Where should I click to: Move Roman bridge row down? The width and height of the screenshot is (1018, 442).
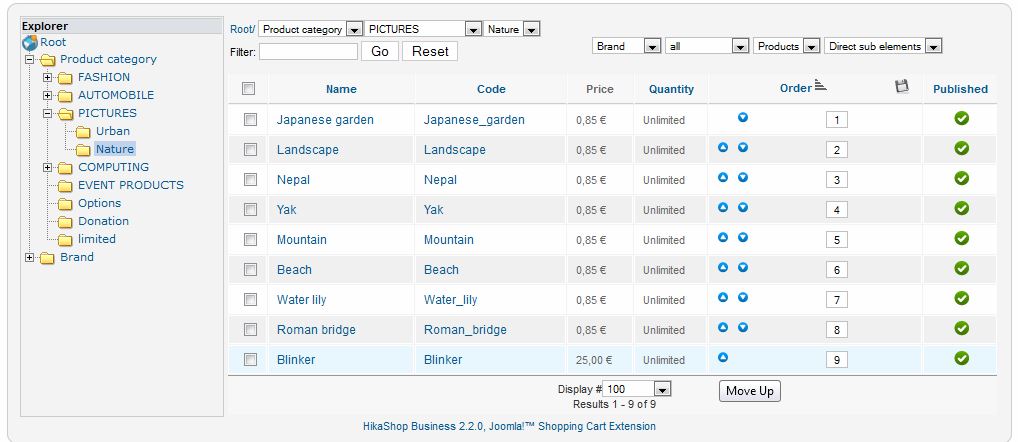tap(743, 327)
